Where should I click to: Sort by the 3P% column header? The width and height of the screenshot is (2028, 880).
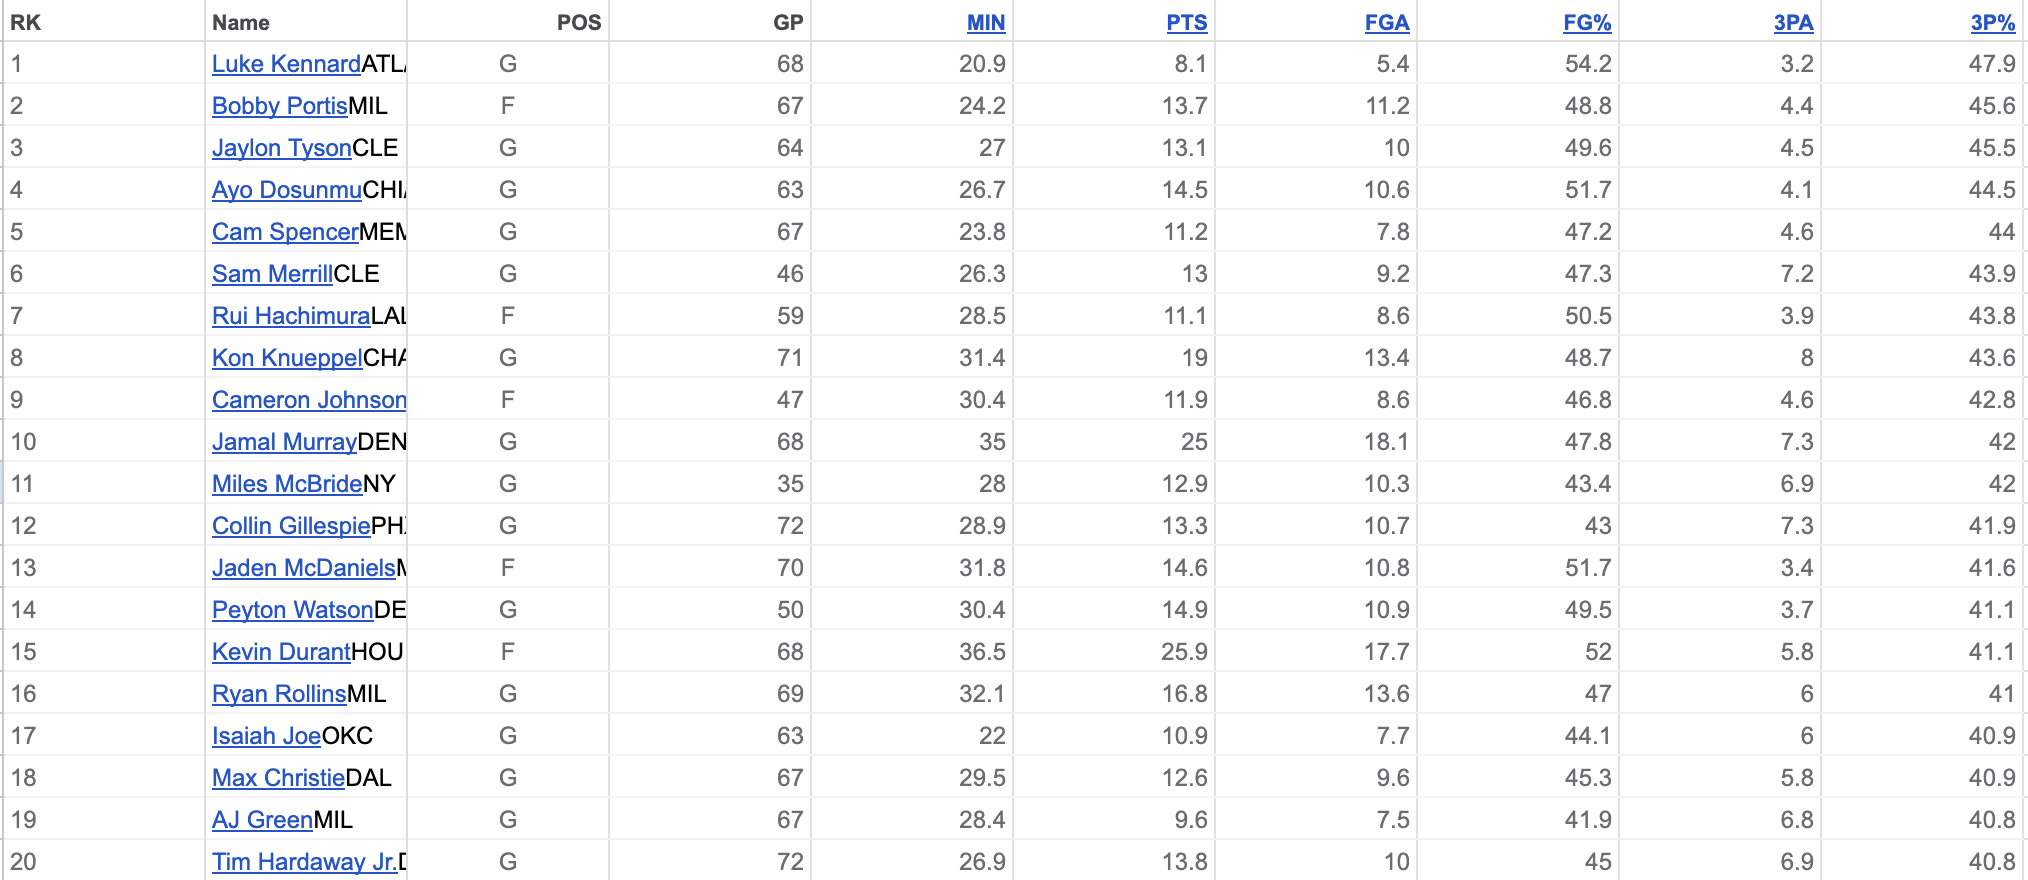point(1992,22)
